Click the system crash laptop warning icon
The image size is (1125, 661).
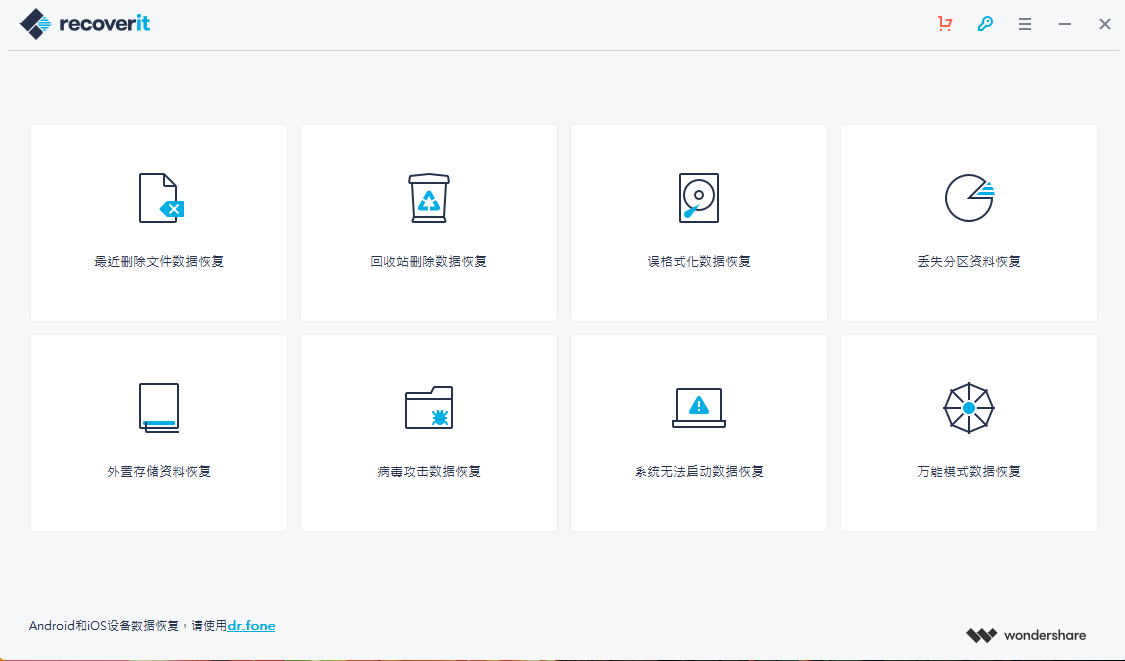[699, 407]
